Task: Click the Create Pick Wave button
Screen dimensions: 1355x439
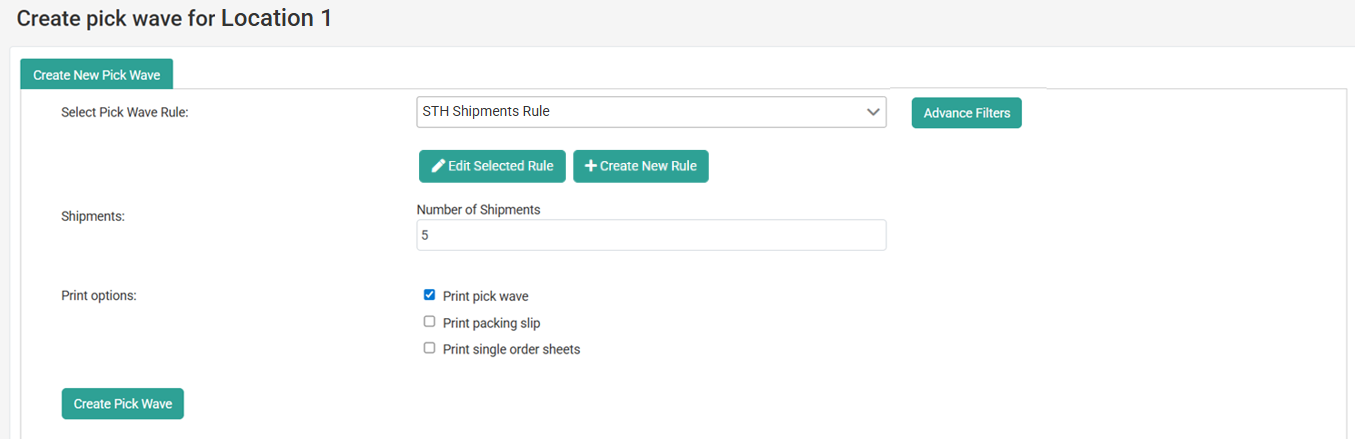Action: tap(123, 404)
